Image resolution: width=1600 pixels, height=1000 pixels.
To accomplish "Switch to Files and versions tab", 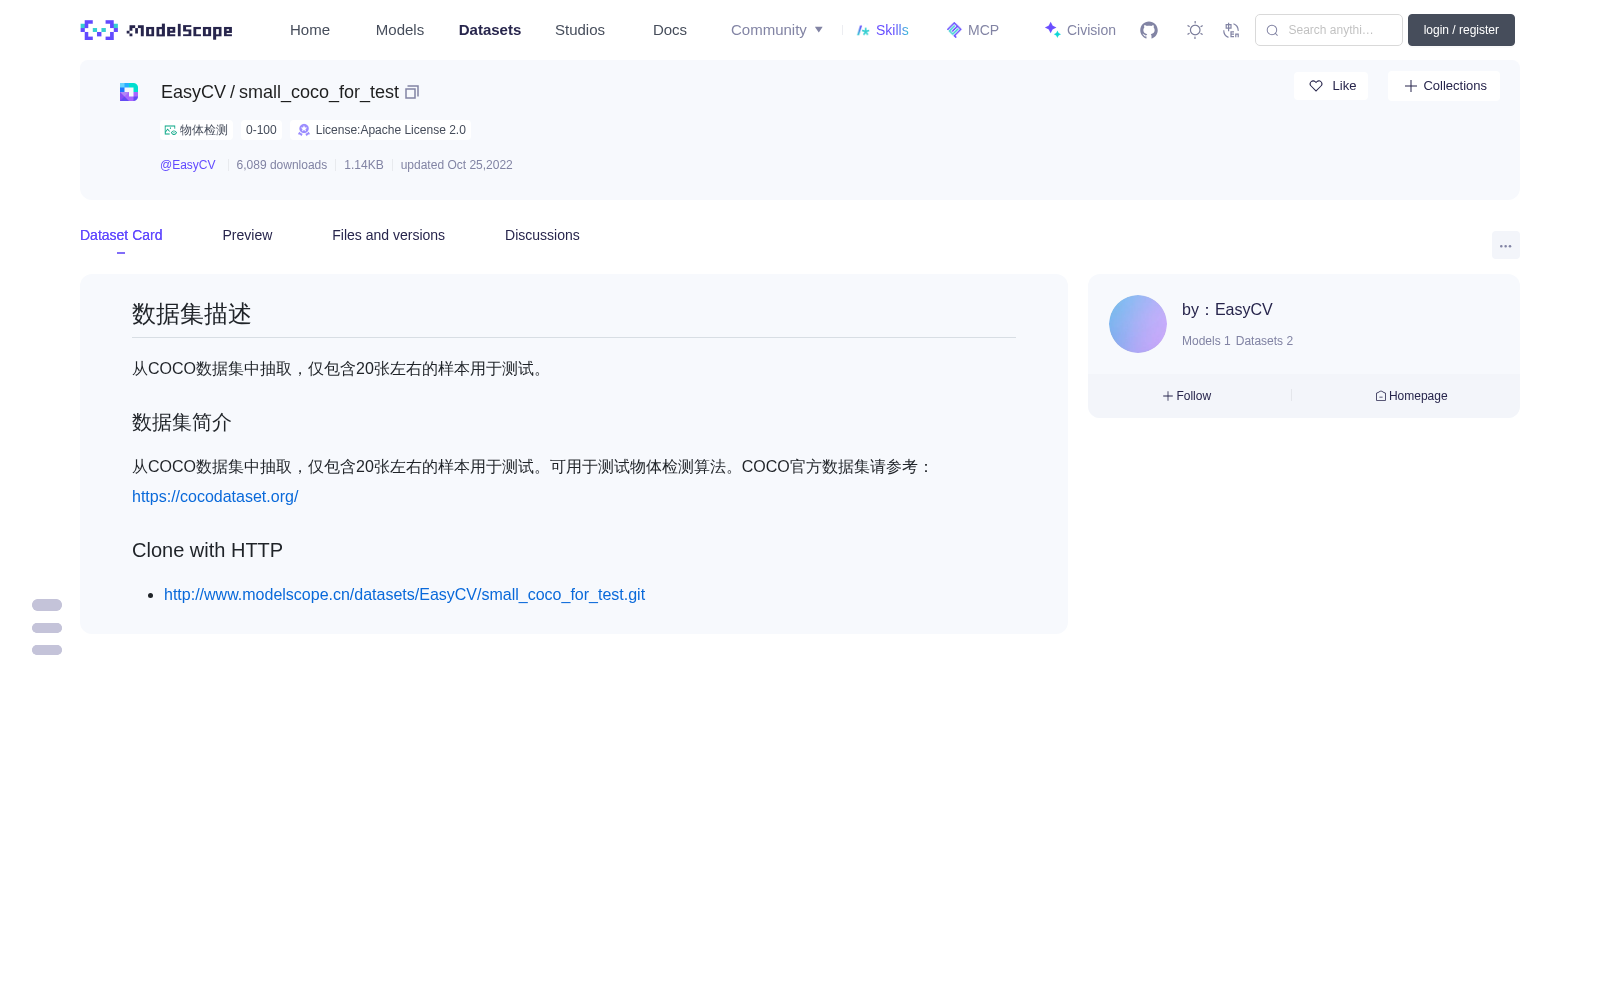I will 388,235.
